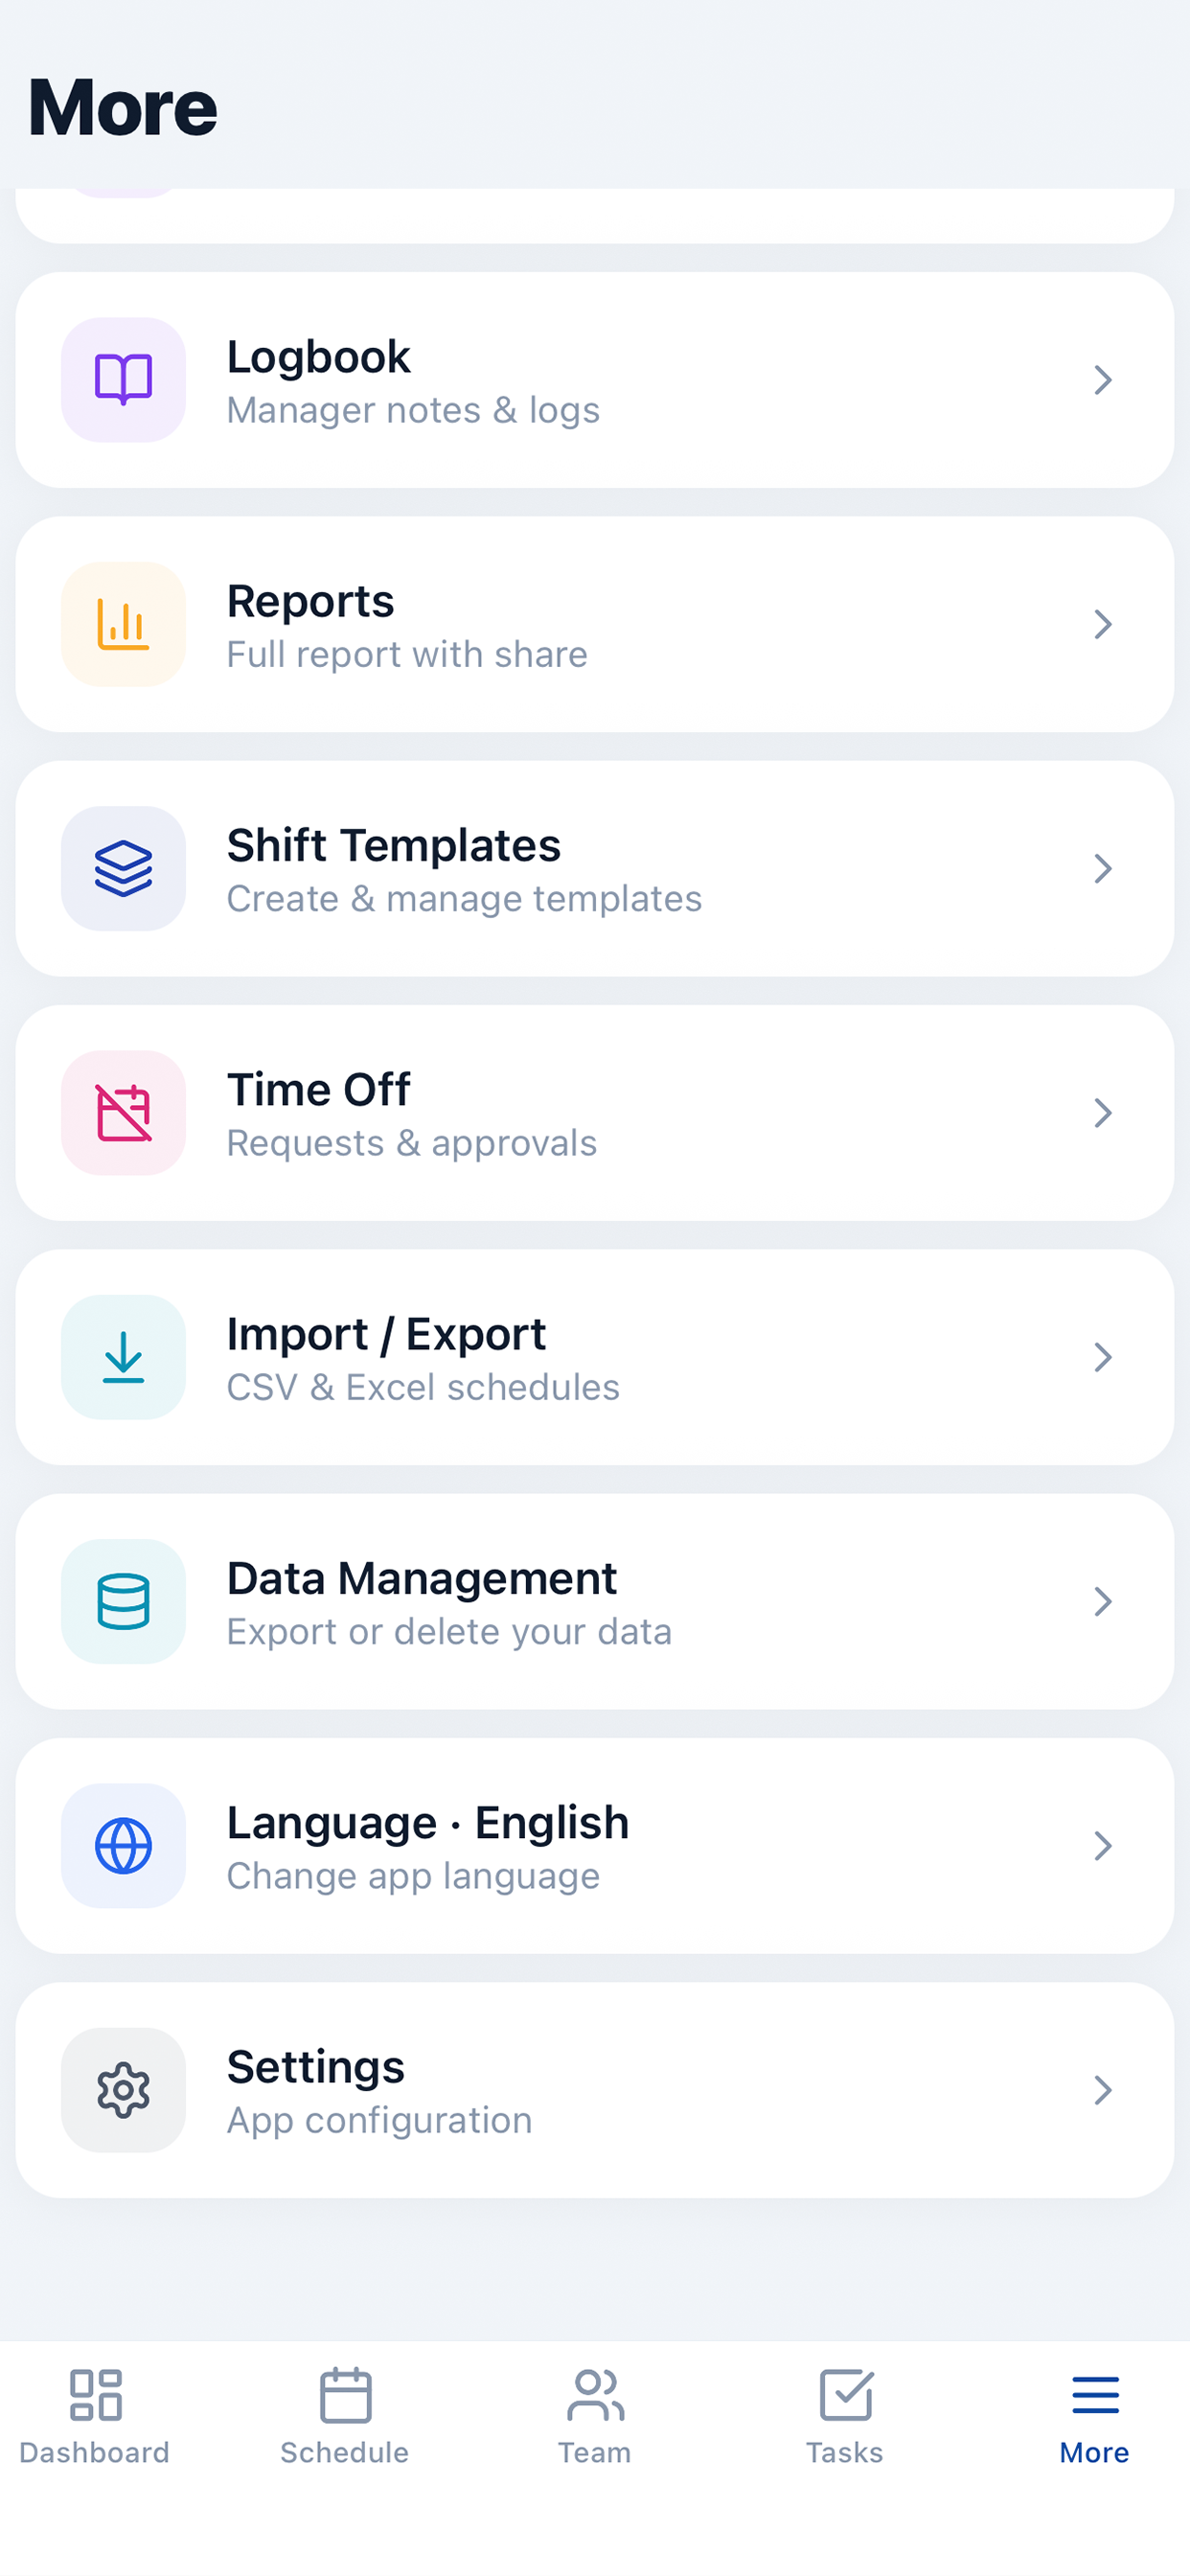The height and width of the screenshot is (2576, 1190).
Task: Go to the Team tab
Action: point(595,2416)
